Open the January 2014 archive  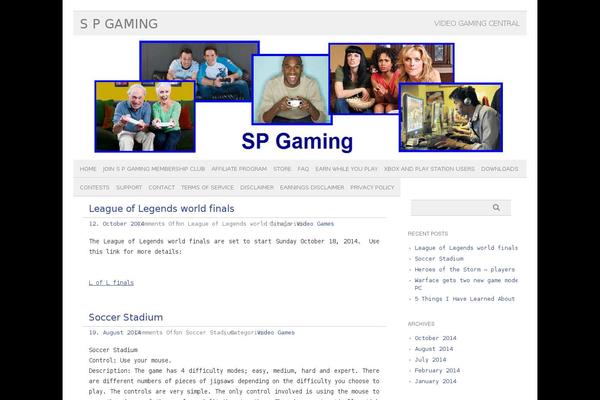(x=435, y=381)
